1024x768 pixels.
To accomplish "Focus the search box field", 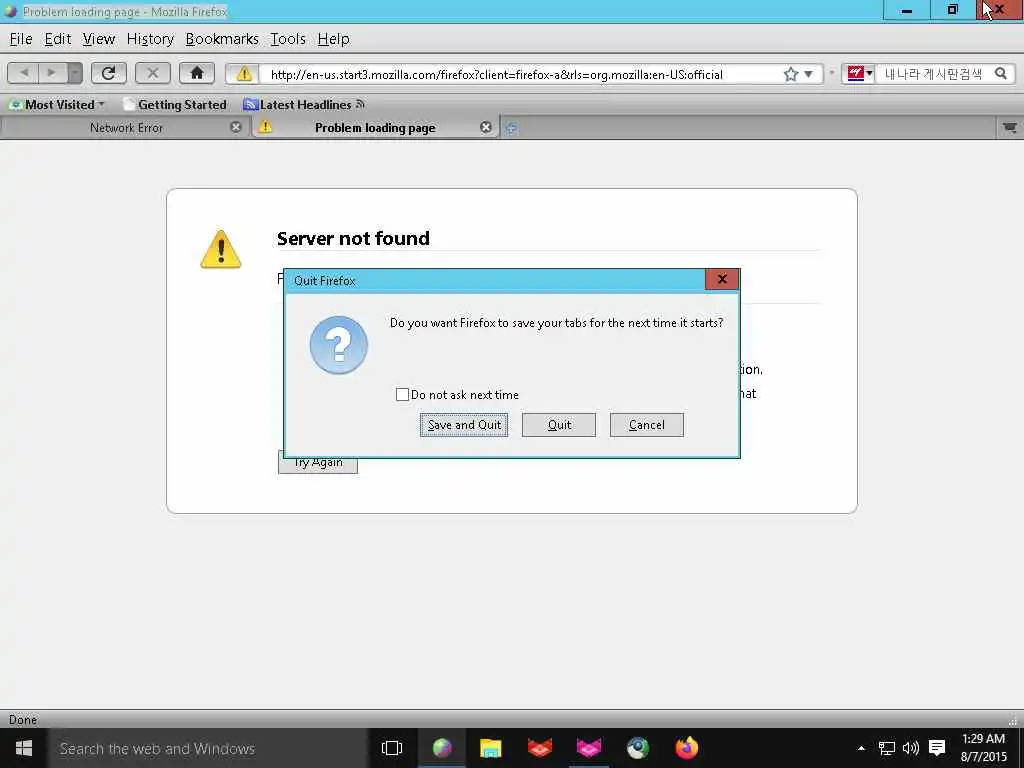I will tap(933, 74).
